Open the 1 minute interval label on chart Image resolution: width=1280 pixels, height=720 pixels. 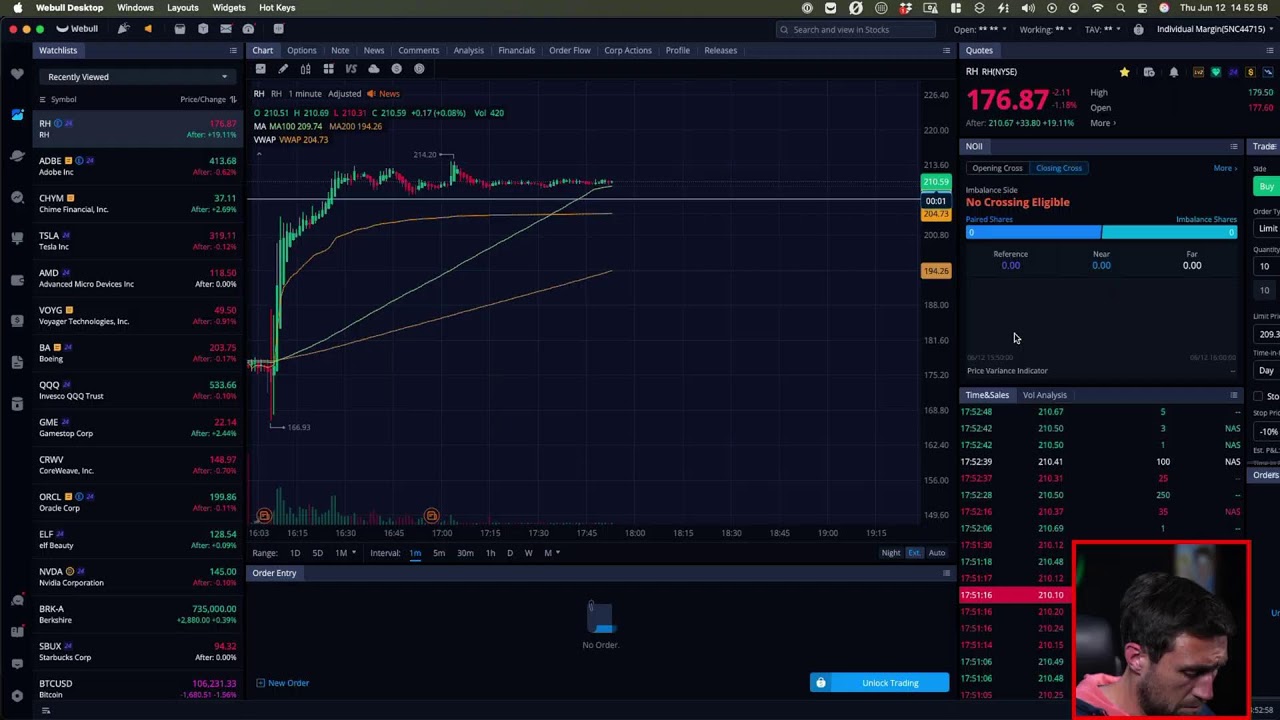(x=305, y=94)
